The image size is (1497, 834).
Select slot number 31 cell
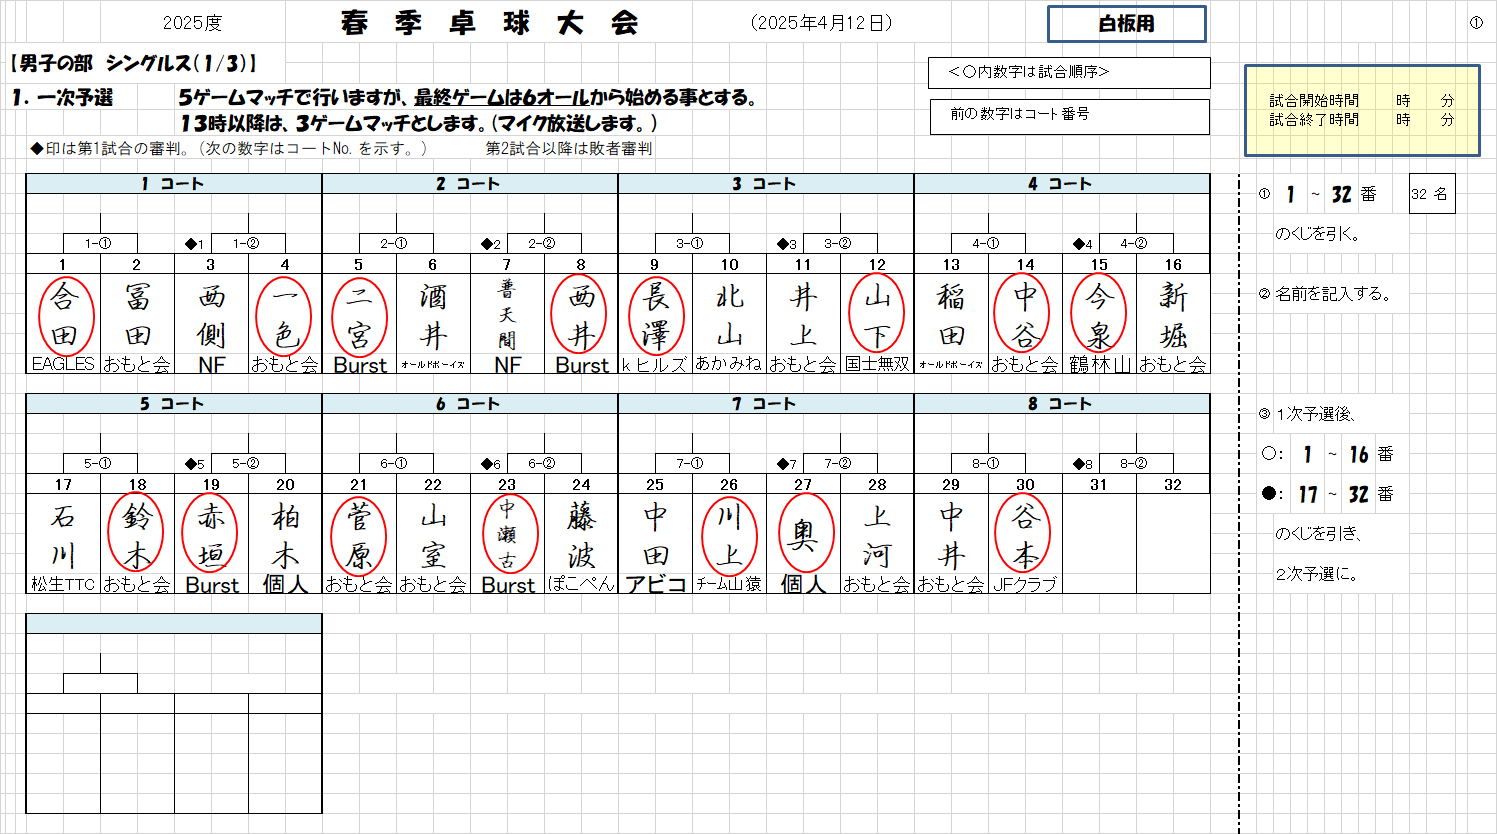pos(1100,484)
